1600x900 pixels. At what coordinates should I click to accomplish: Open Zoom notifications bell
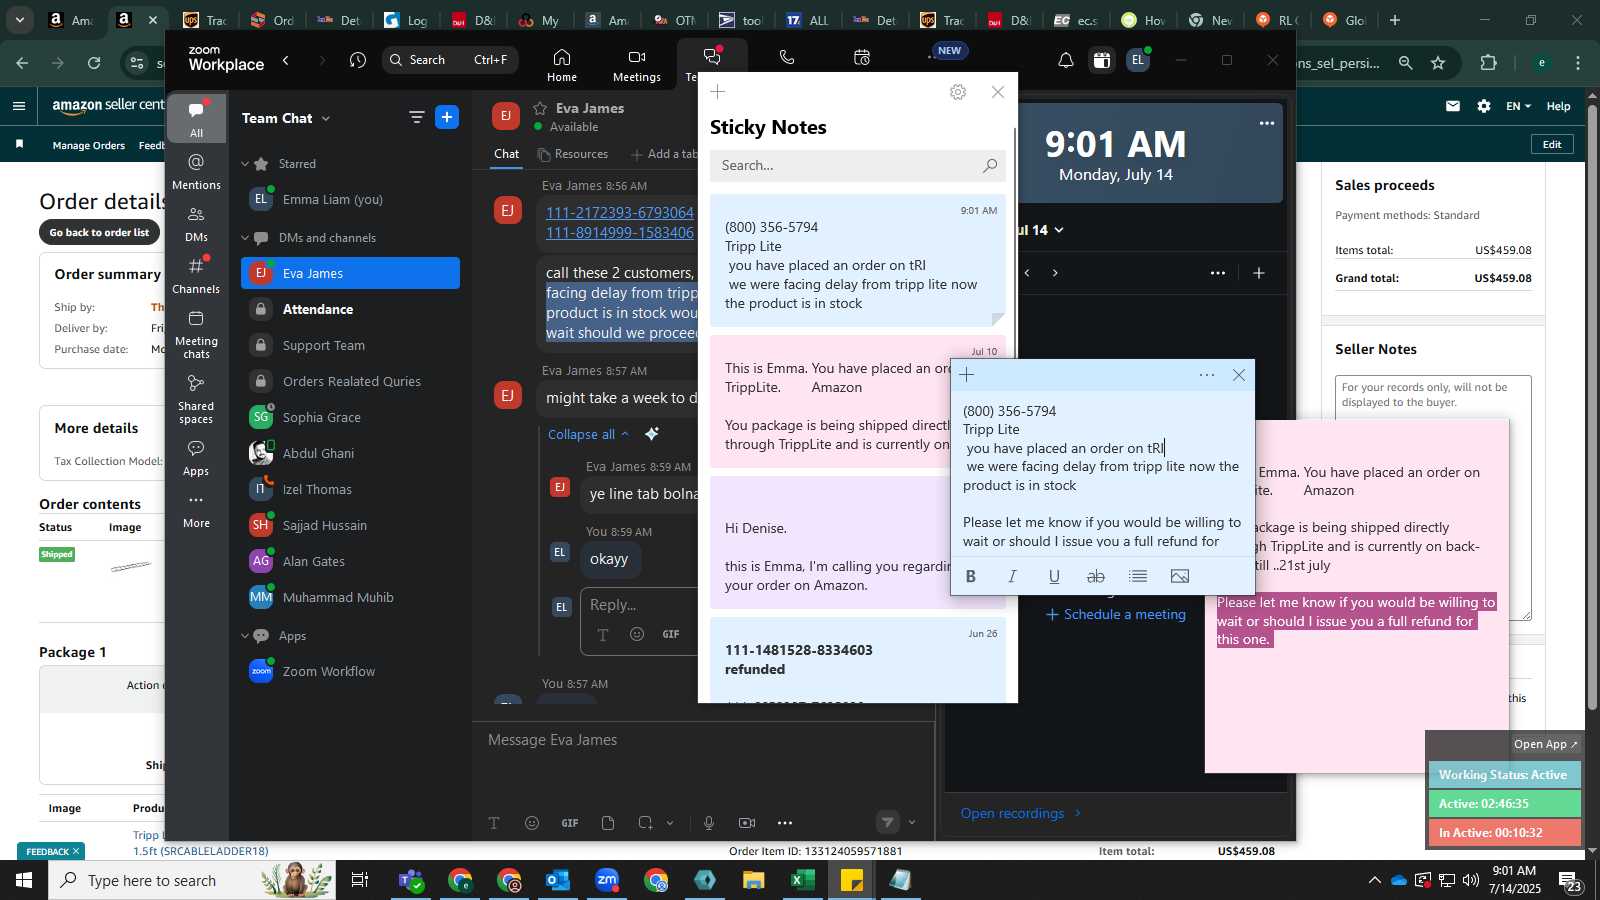point(1066,60)
